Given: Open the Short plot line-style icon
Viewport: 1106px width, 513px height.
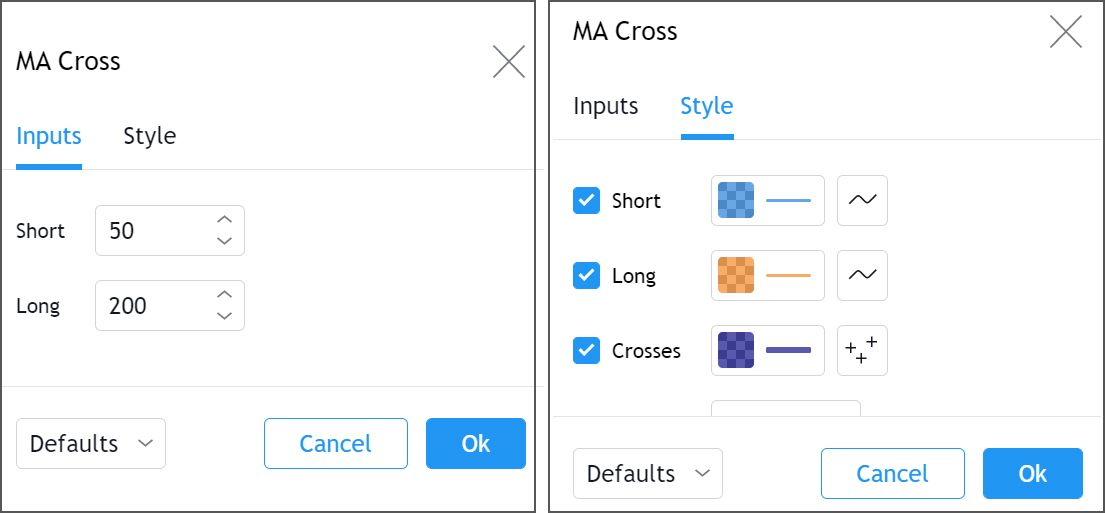Looking at the screenshot, I should tap(862, 201).
